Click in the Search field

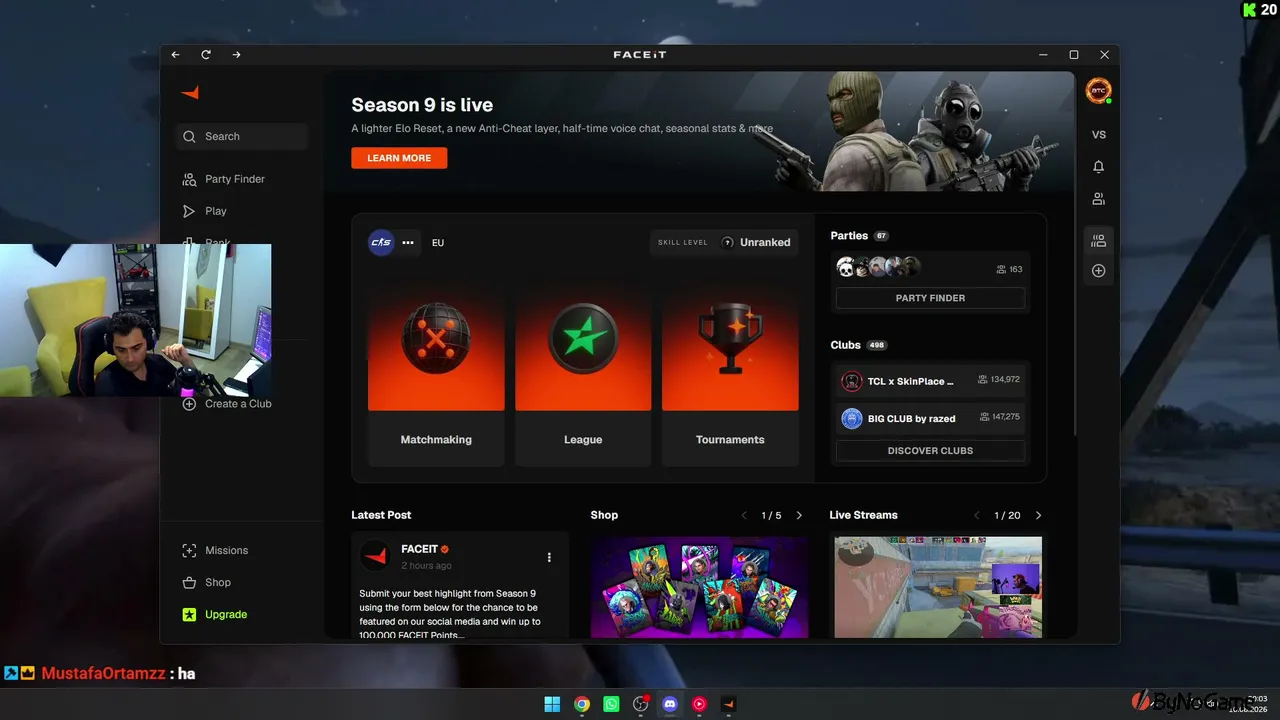pyautogui.click(x=241, y=137)
